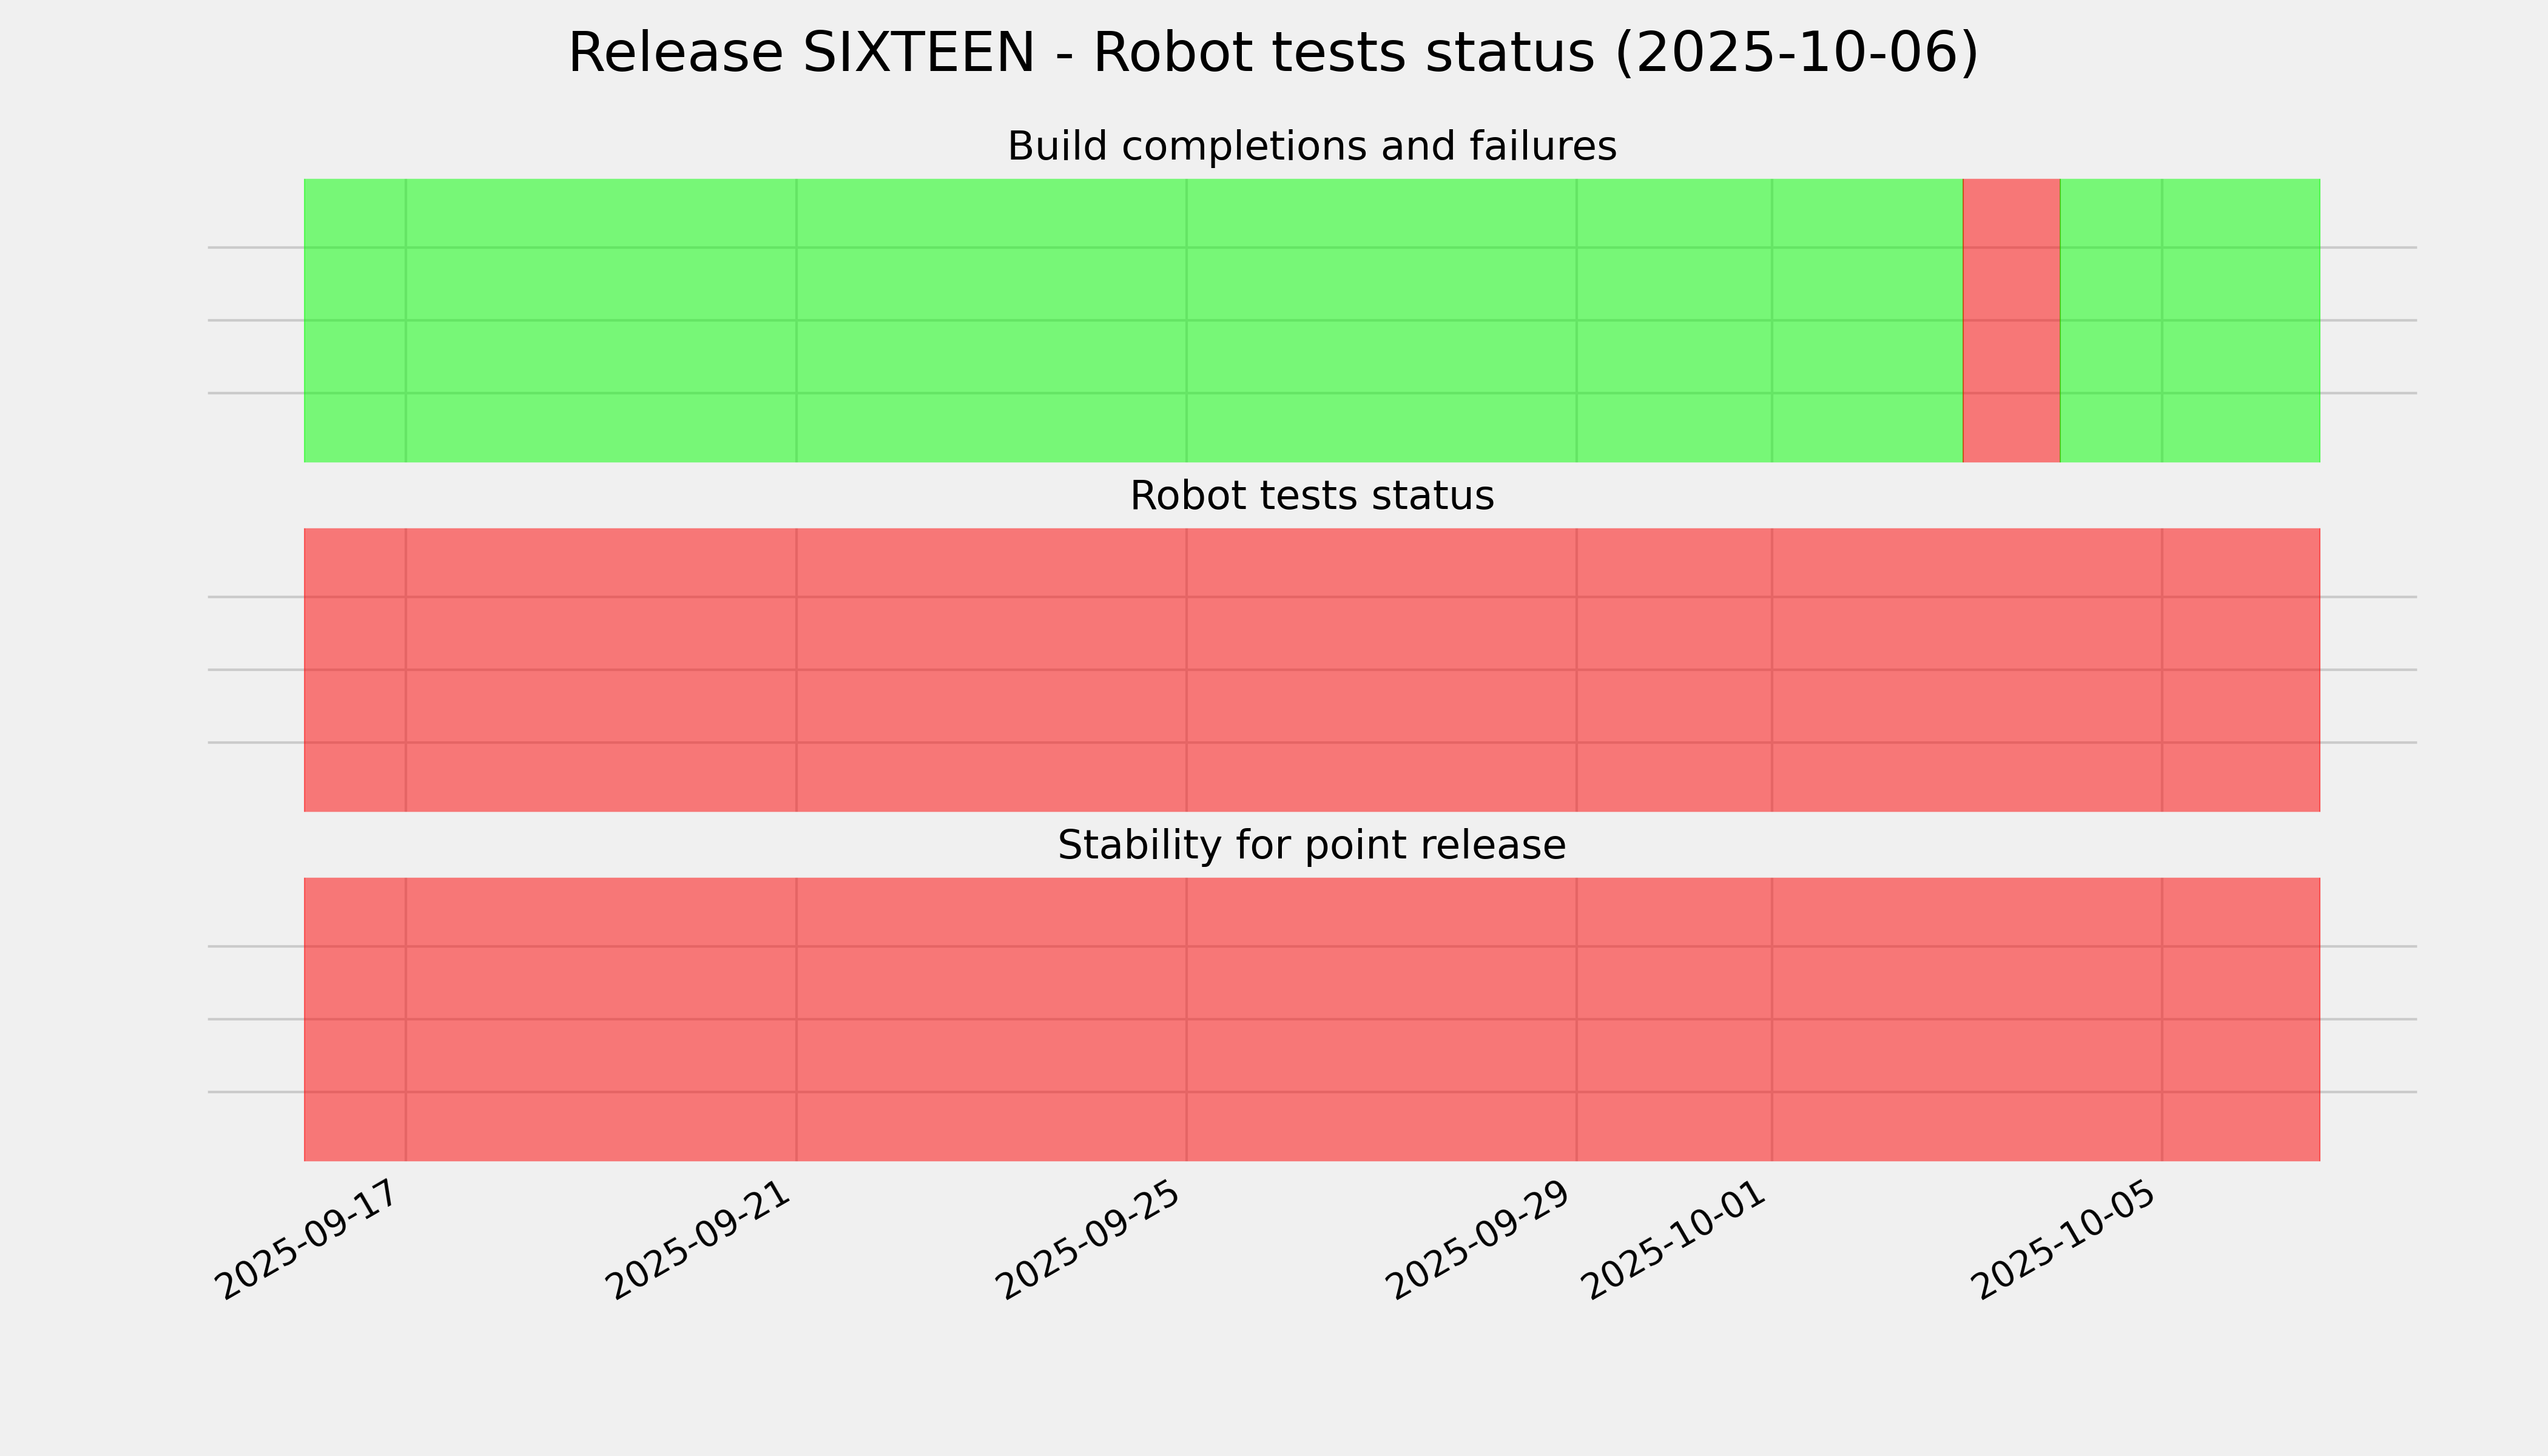
Task: Select Robot tests segment between 2025-09-25 and 2025-09-29
Action: [1380, 670]
